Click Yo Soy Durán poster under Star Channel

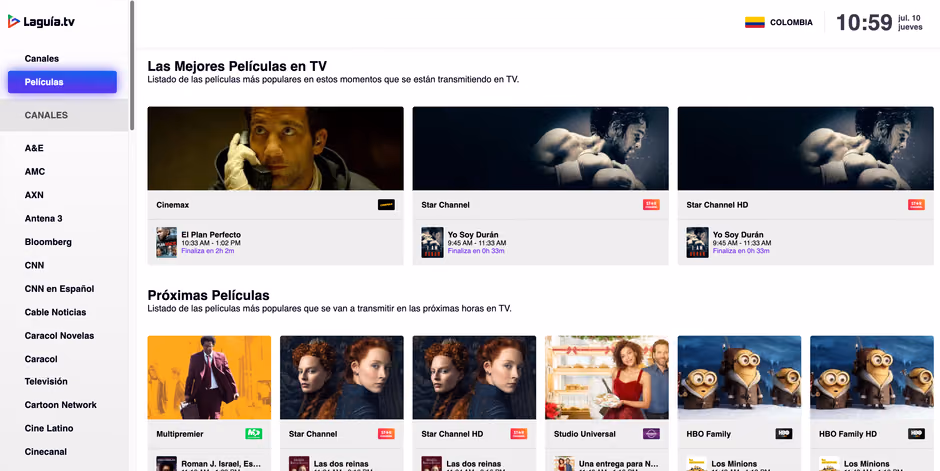(432, 242)
